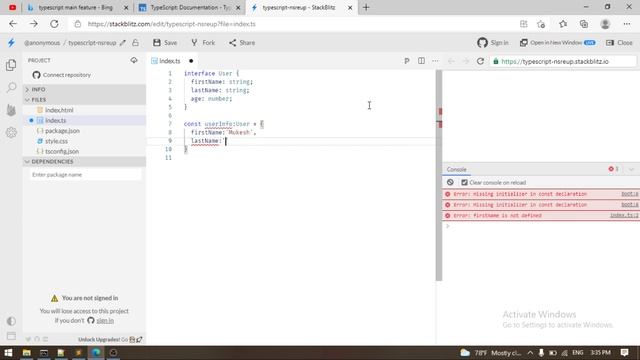640x360 pixels.
Task: Click browser refresh button
Action: [54, 24]
